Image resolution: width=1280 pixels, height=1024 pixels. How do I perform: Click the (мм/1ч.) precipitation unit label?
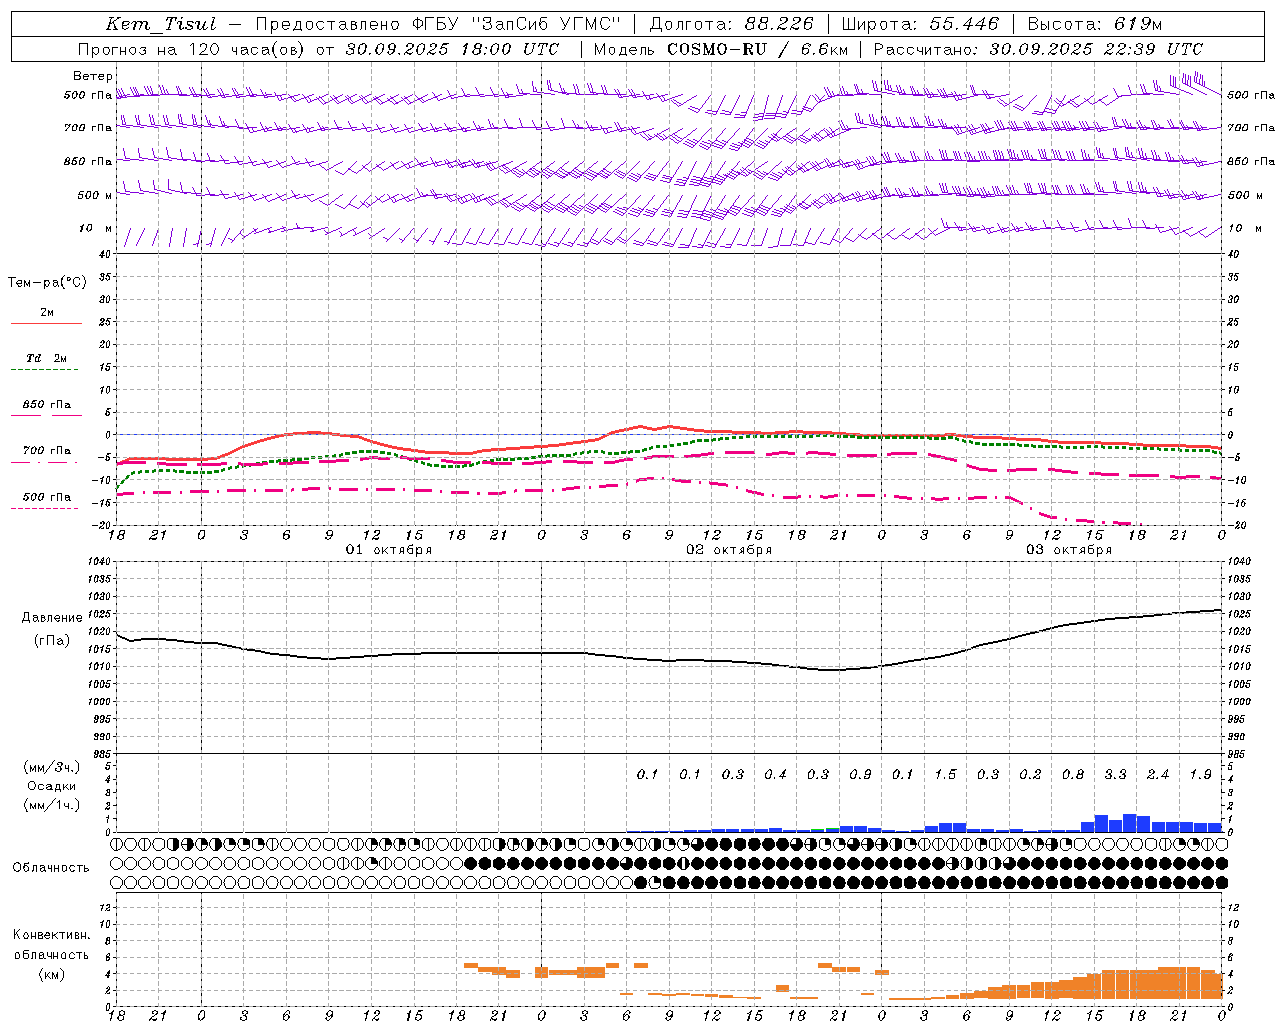pos(52,805)
